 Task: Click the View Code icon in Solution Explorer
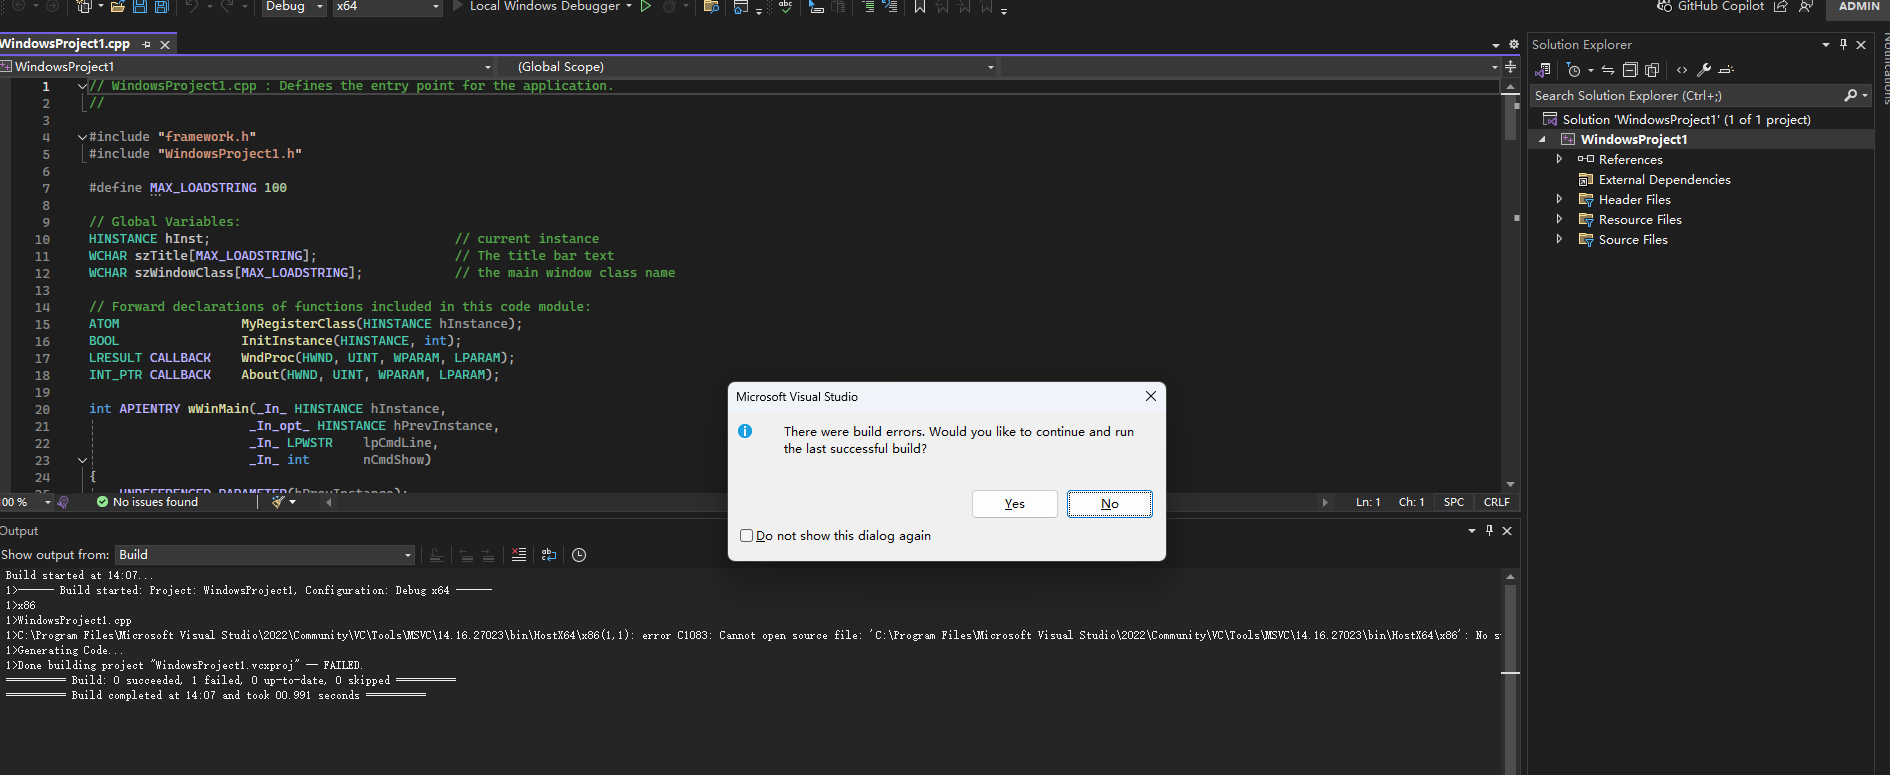coord(1682,70)
